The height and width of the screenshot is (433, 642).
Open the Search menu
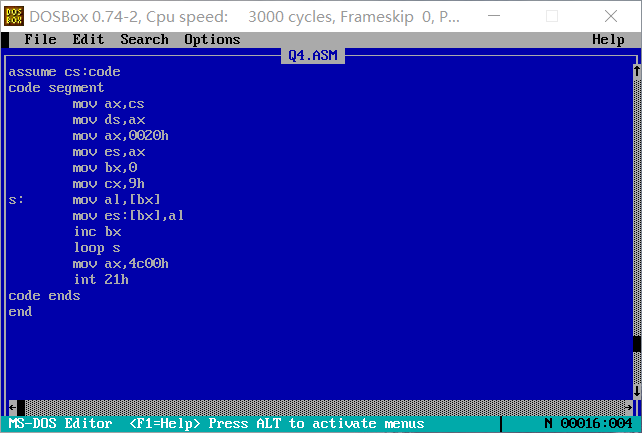144,40
